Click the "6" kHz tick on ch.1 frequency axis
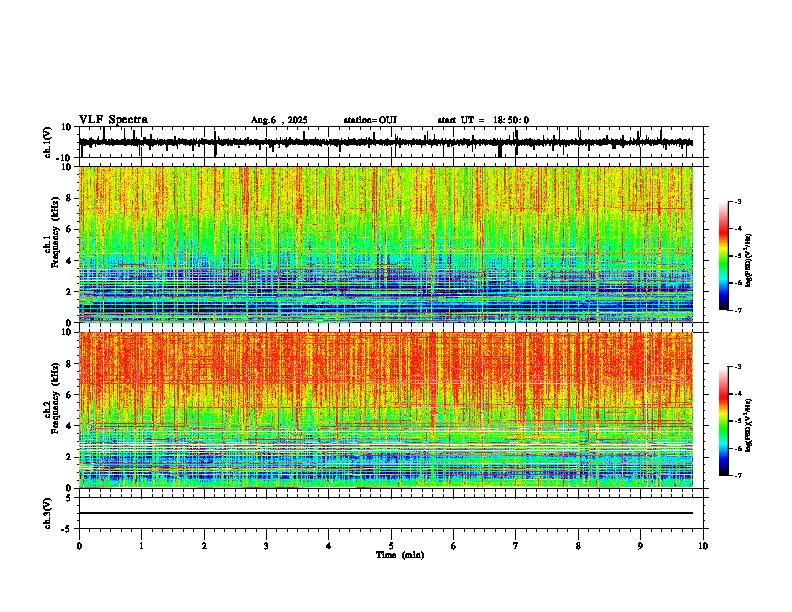The image size is (792, 612). pyautogui.click(x=70, y=229)
